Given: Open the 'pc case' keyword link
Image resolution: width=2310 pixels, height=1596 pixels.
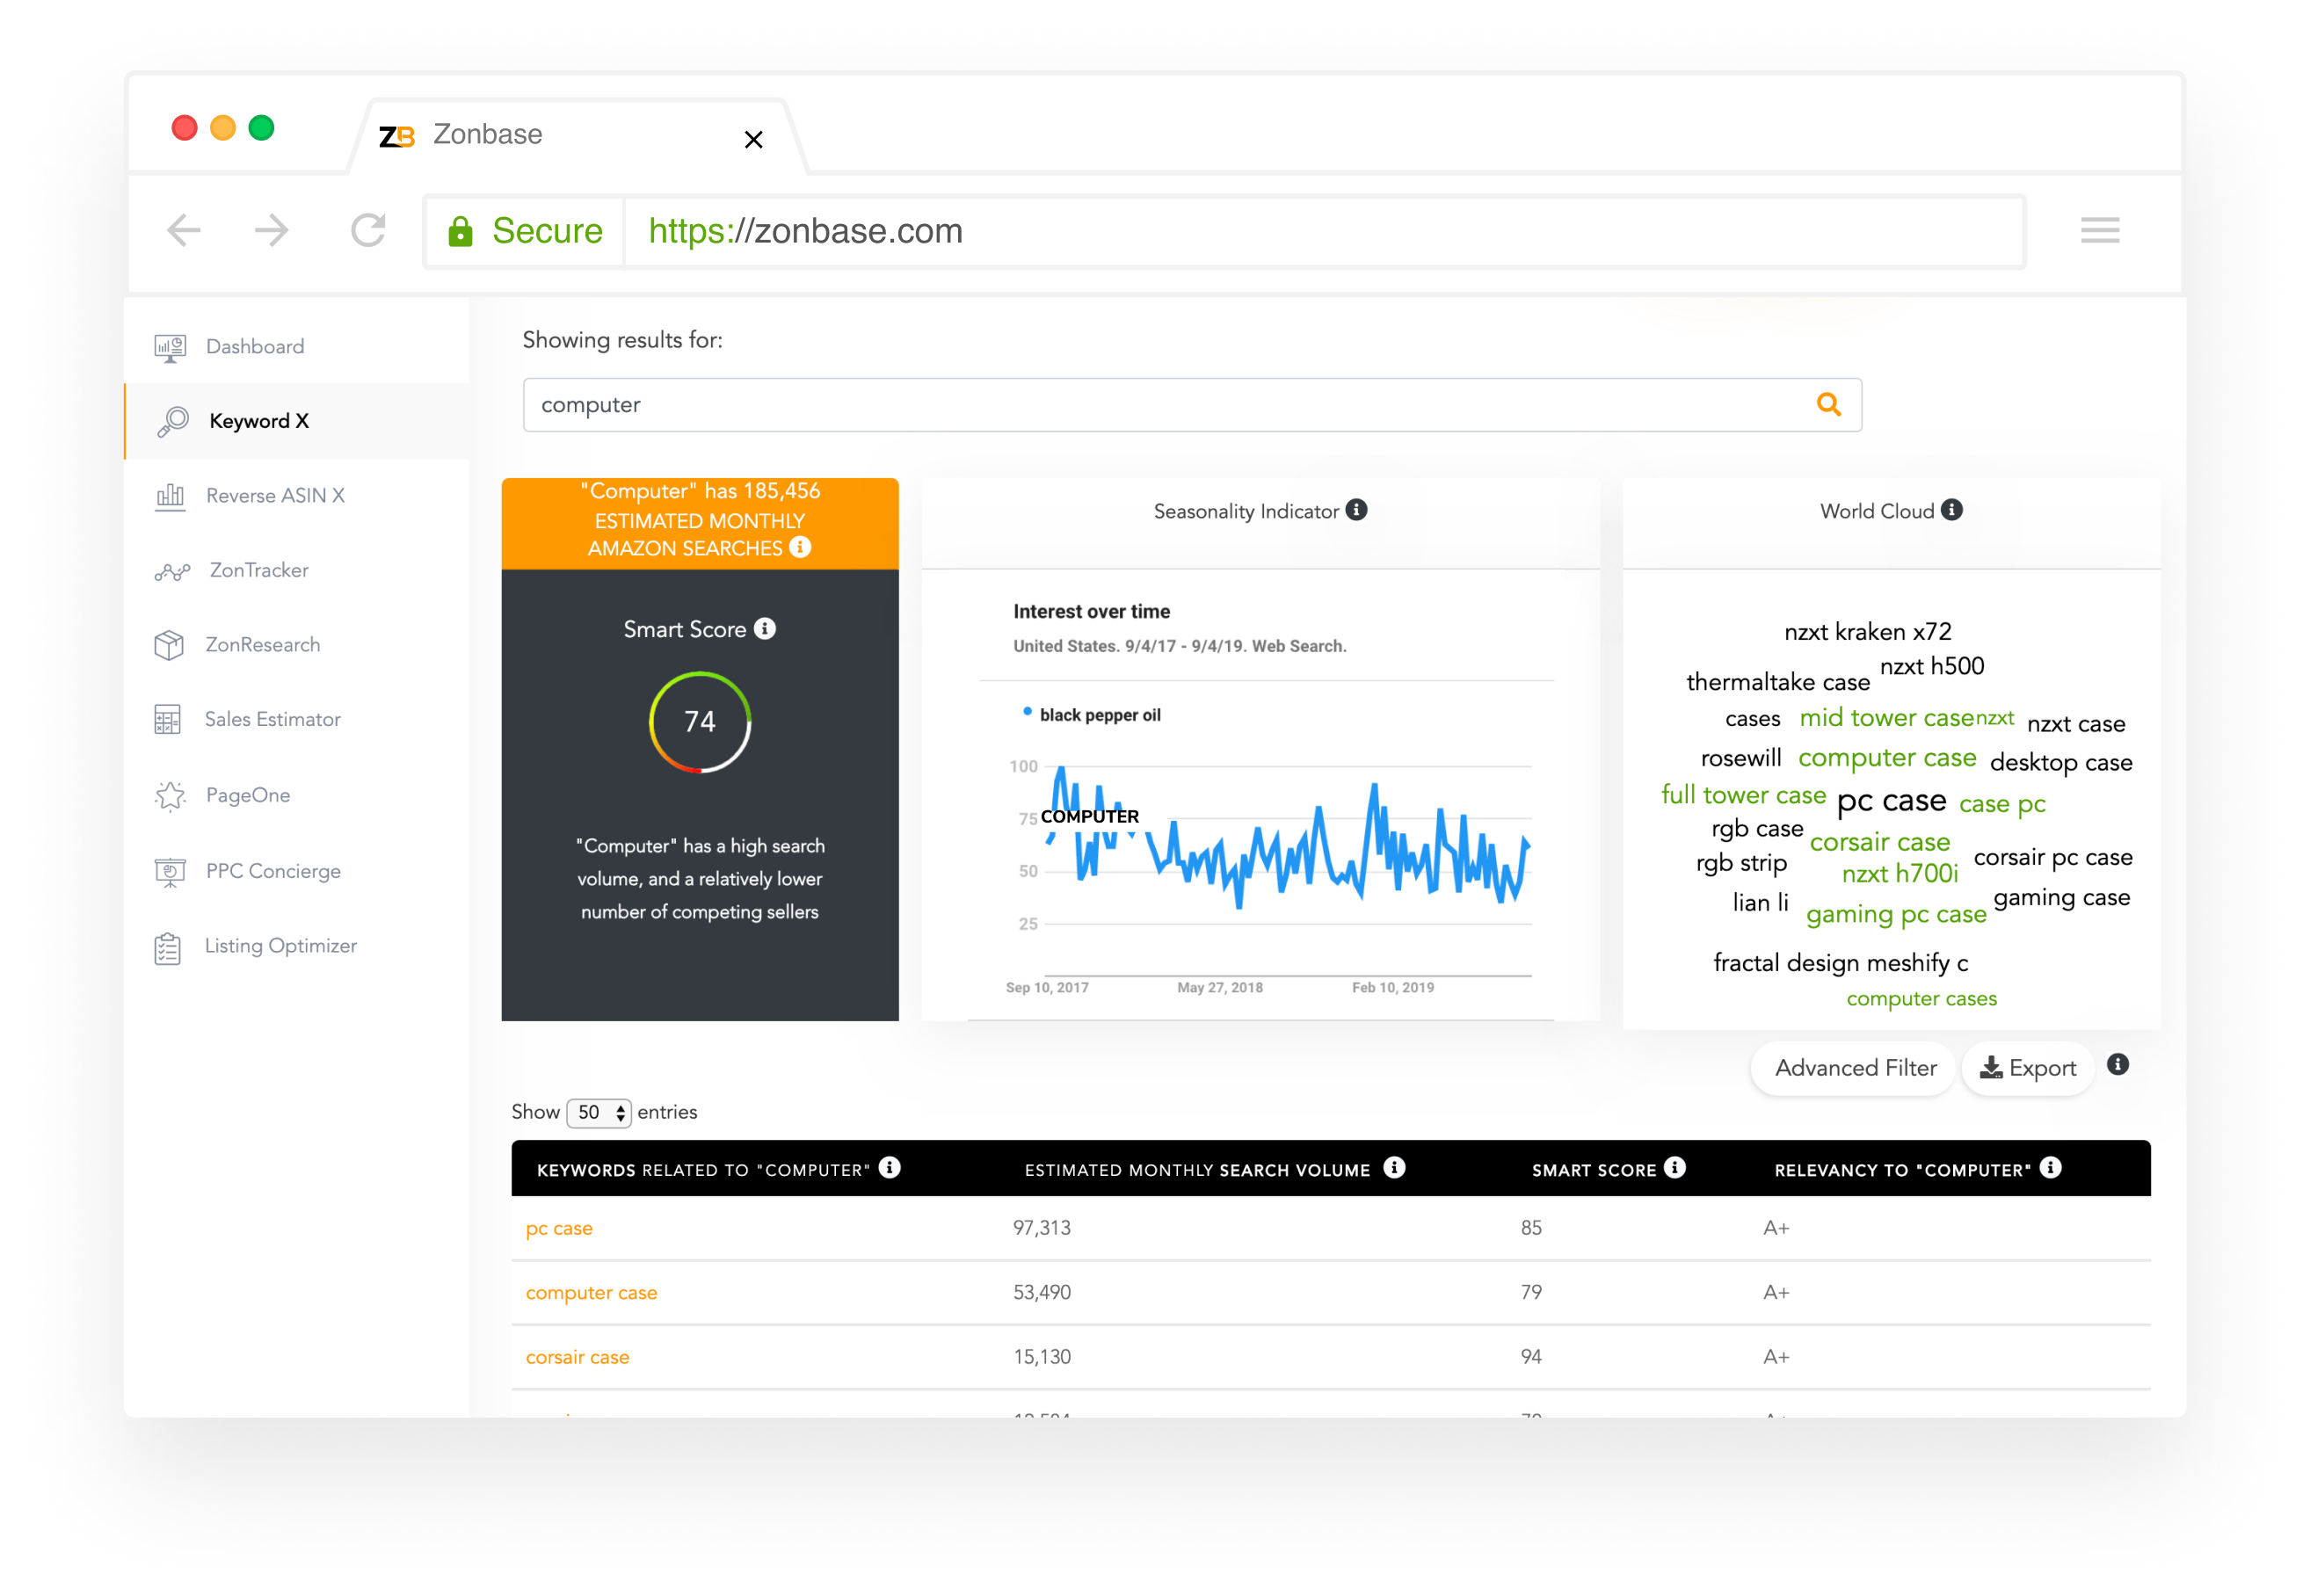Looking at the screenshot, I should (x=559, y=1229).
